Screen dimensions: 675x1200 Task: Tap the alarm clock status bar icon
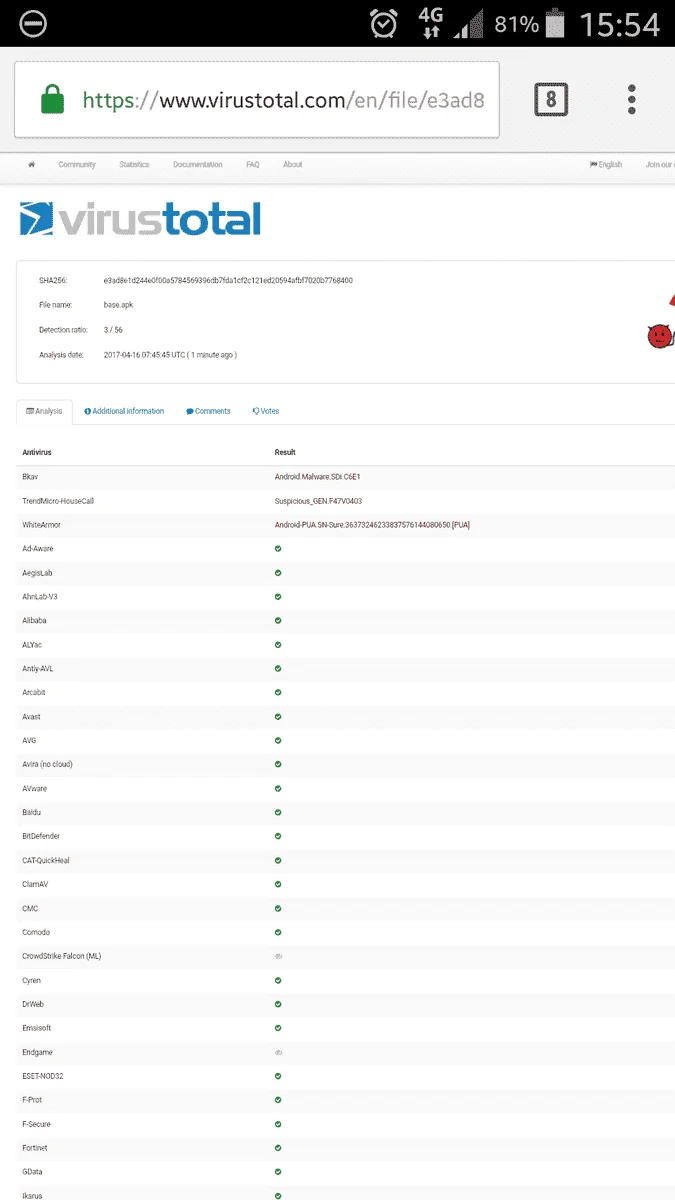point(385,23)
